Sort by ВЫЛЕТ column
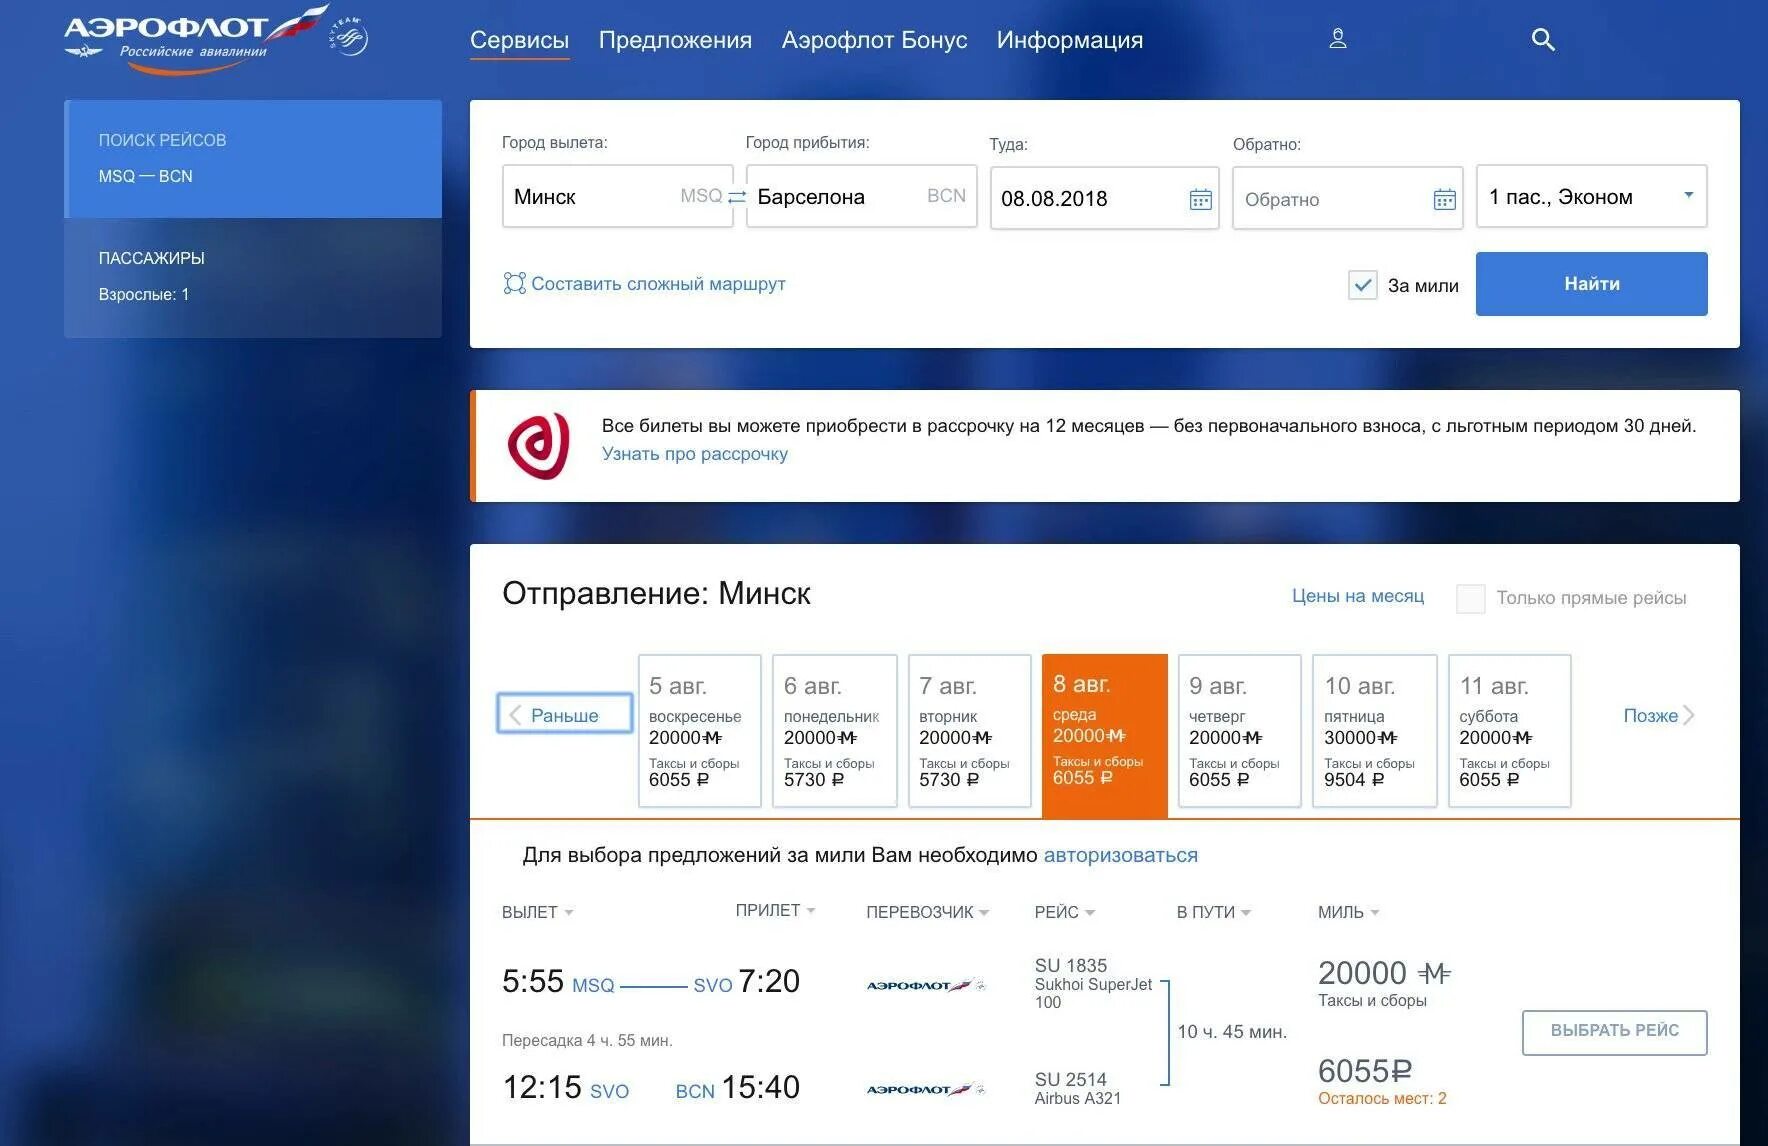Screen dimensions: 1768x1146 [x=538, y=912]
